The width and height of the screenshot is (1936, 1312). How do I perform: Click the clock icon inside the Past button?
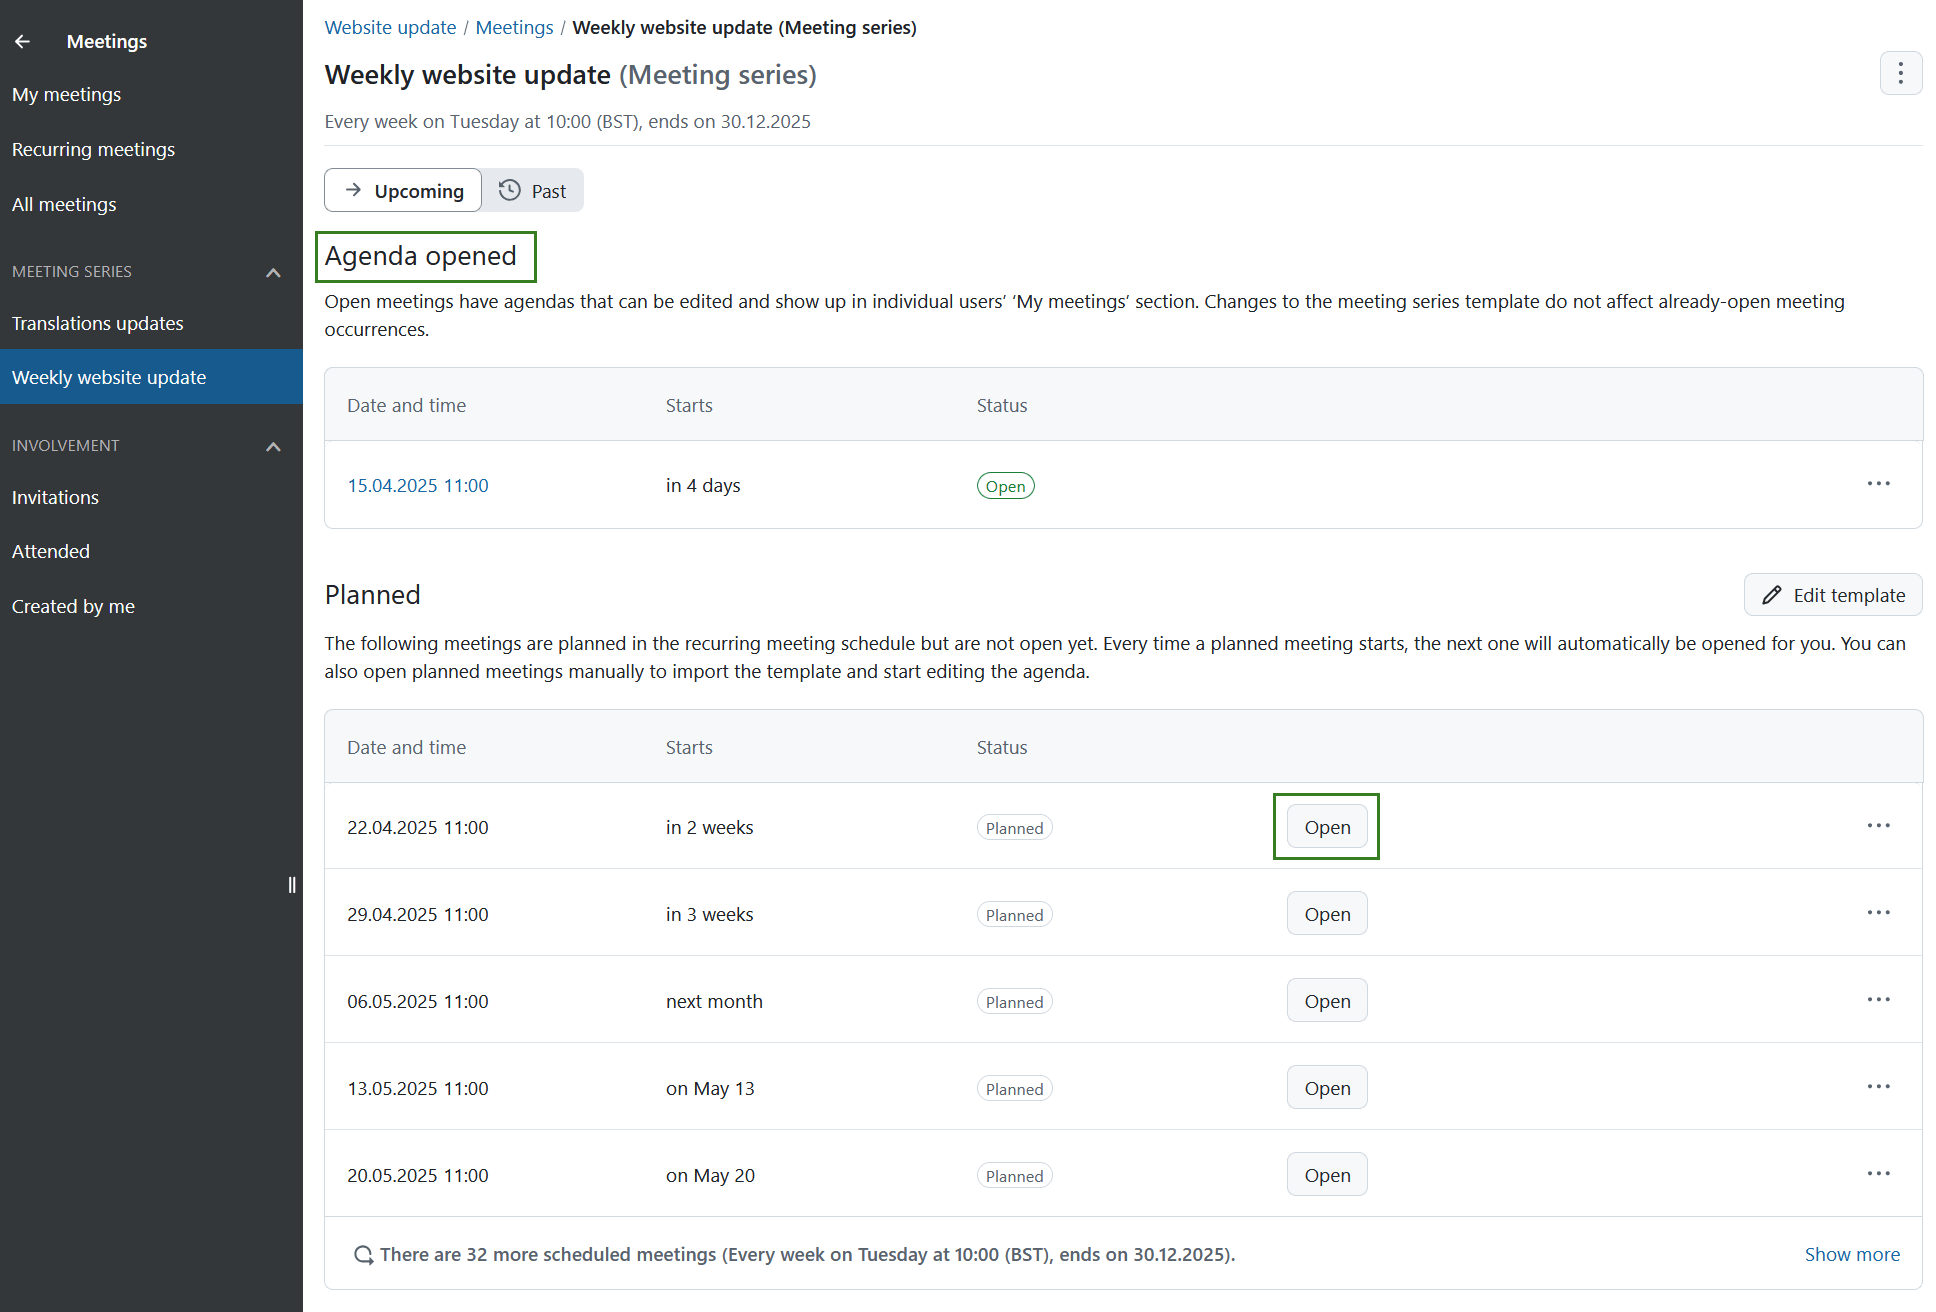509,190
